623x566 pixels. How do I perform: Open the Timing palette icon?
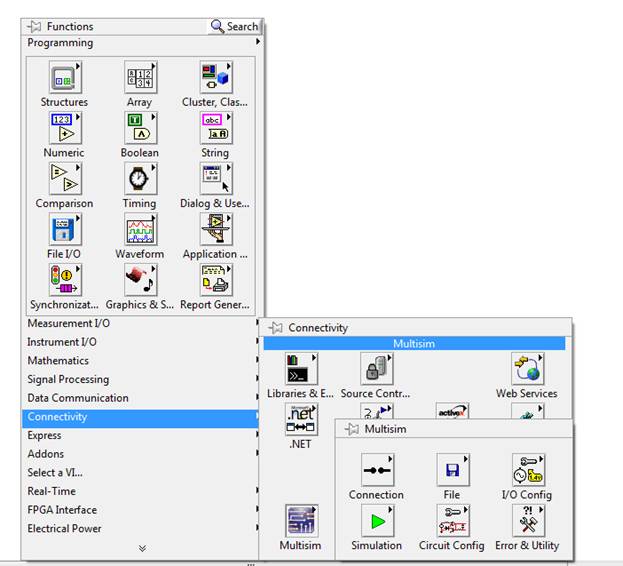click(x=140, y=179)
